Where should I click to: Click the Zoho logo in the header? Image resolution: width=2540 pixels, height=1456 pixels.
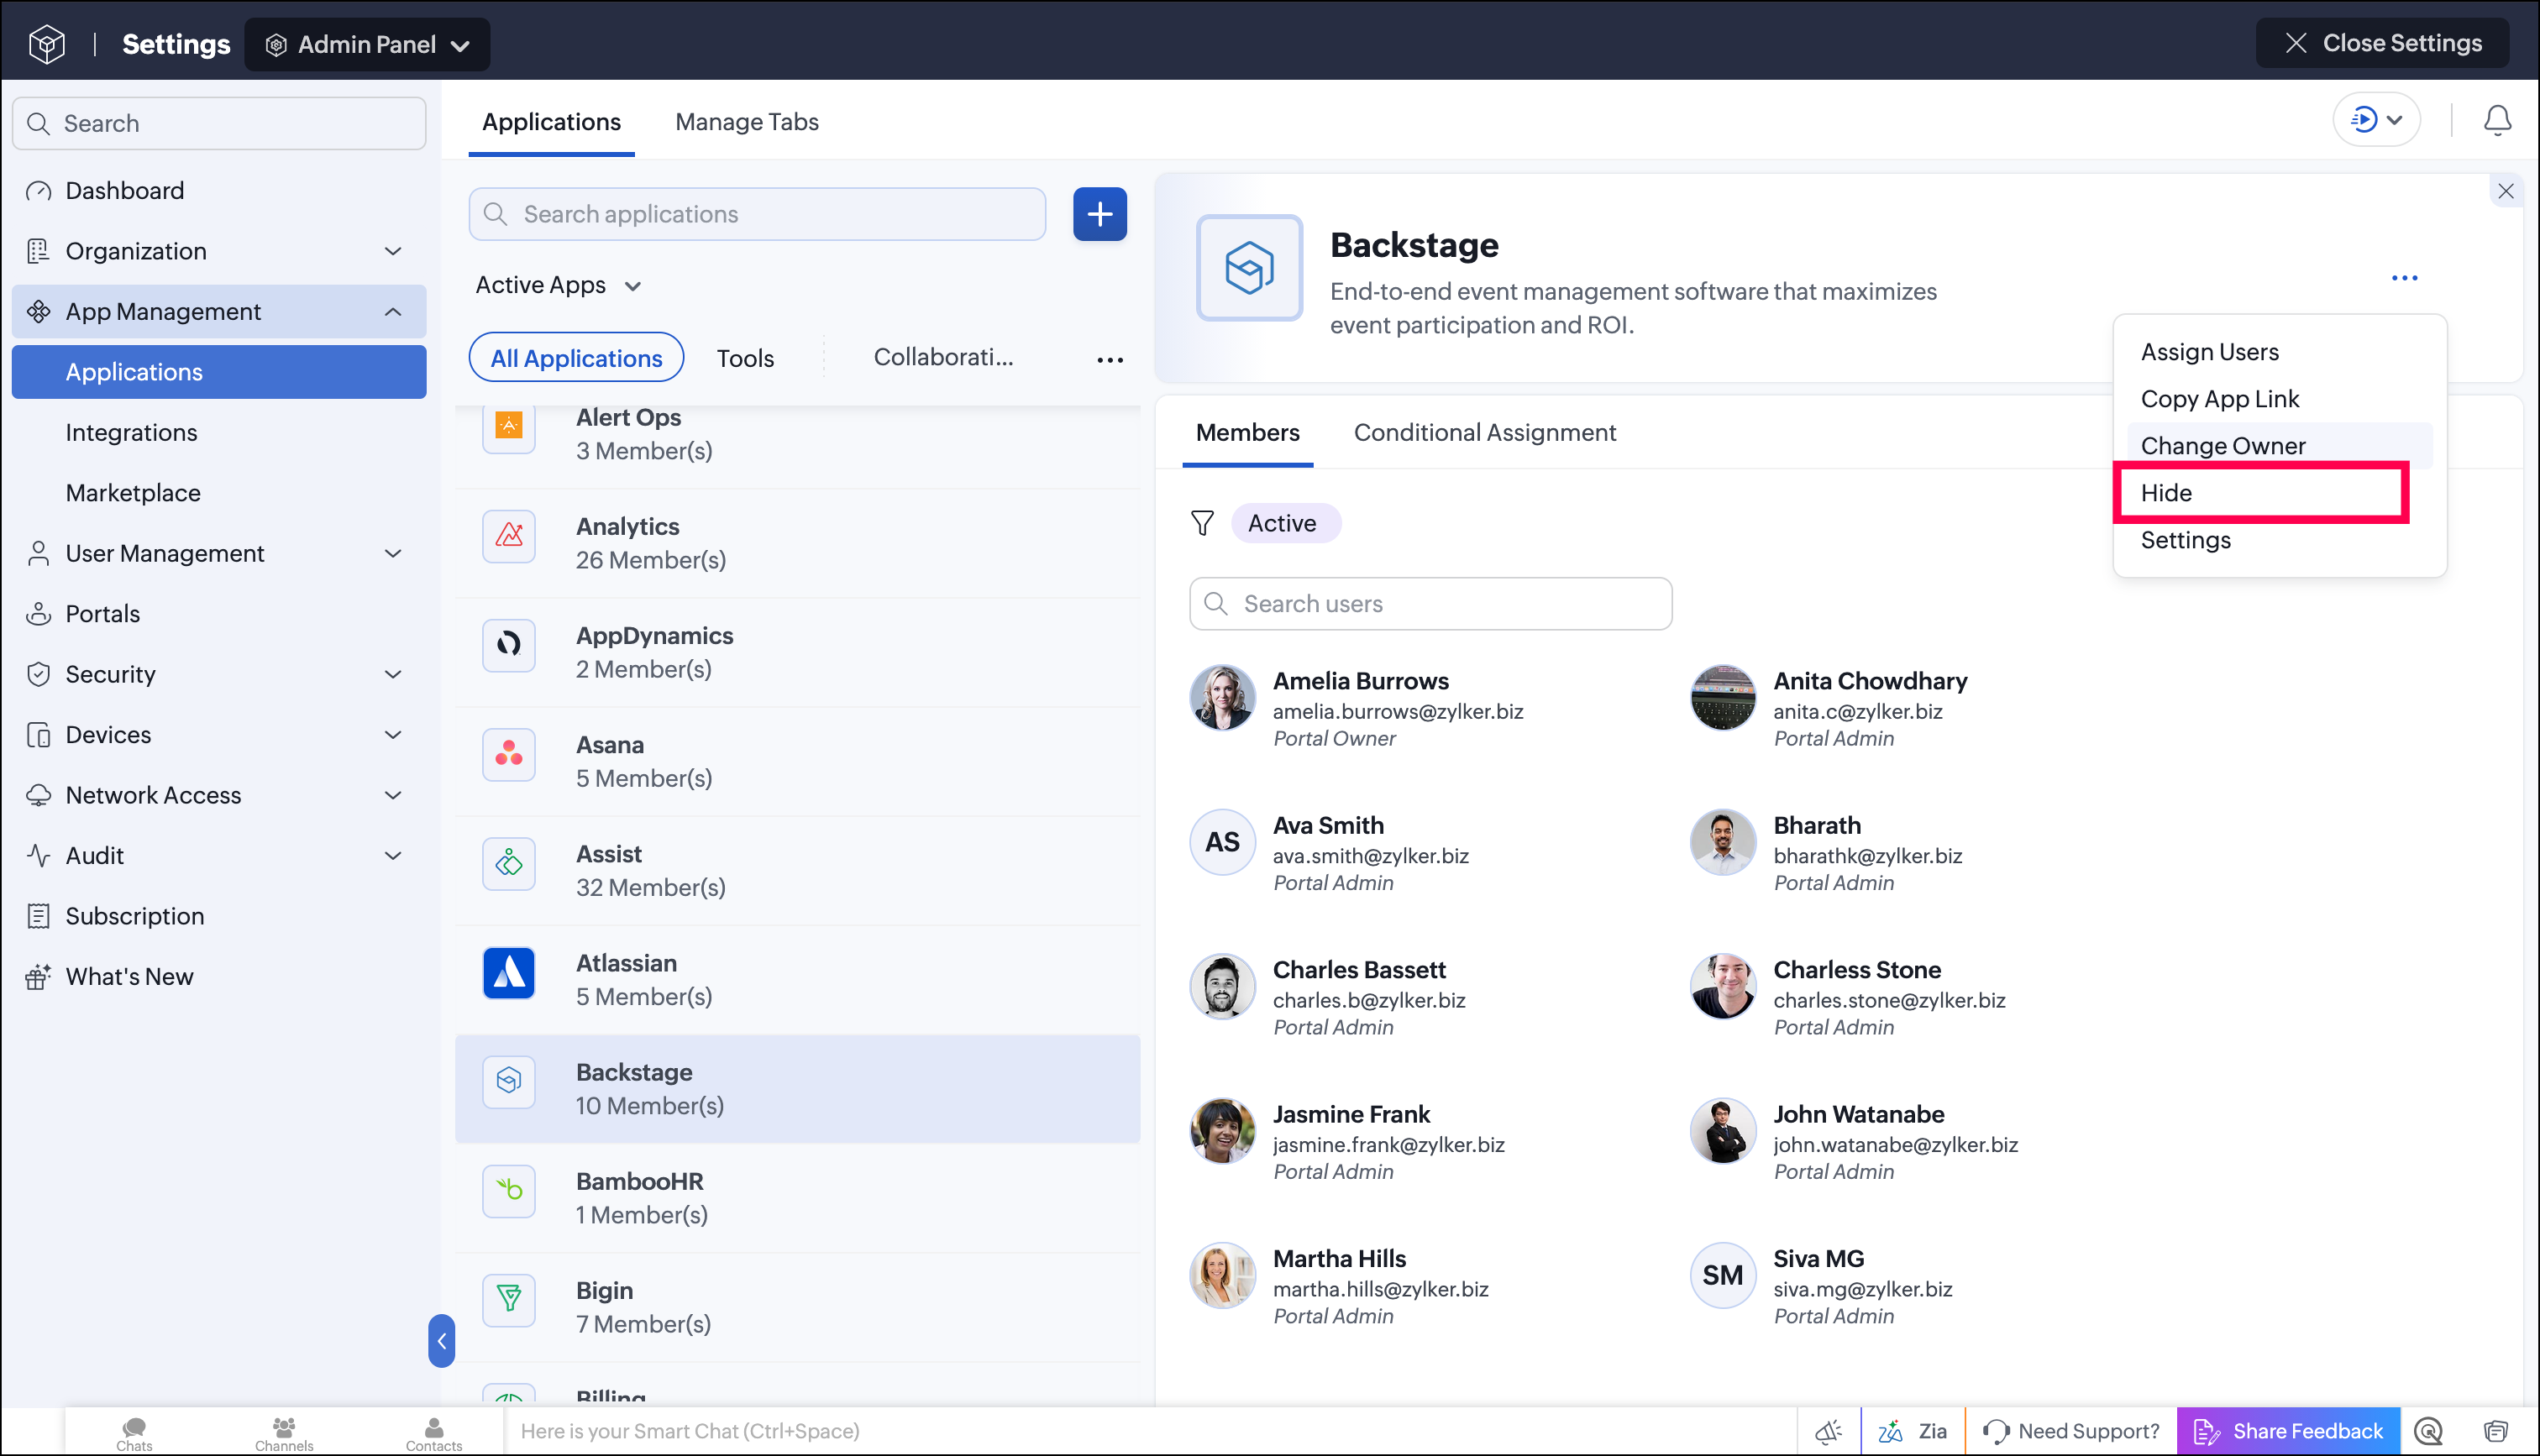[47, 44]
